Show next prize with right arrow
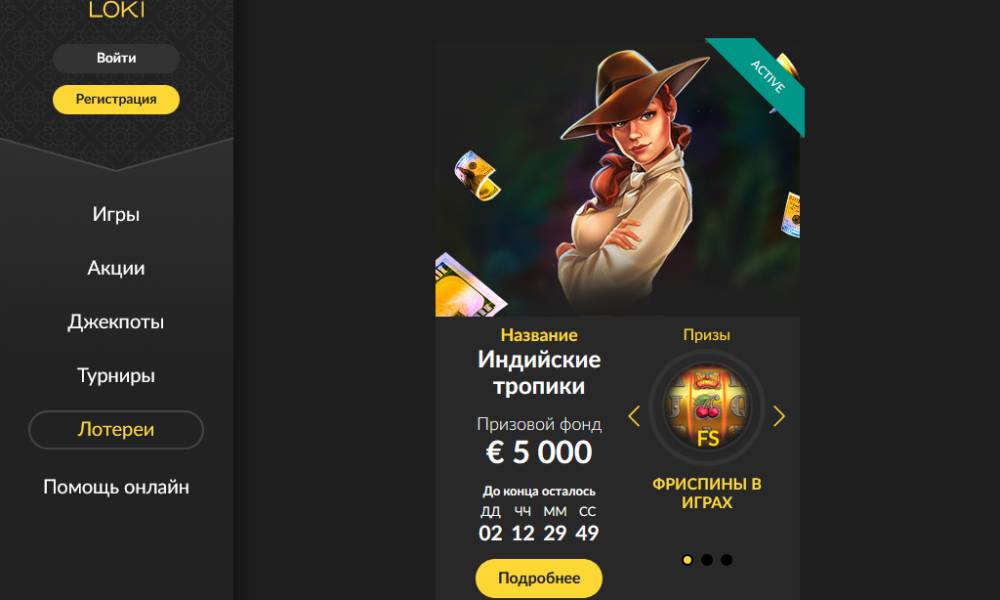The width and height of the screenshot is (1000, 600). [779, 416]
